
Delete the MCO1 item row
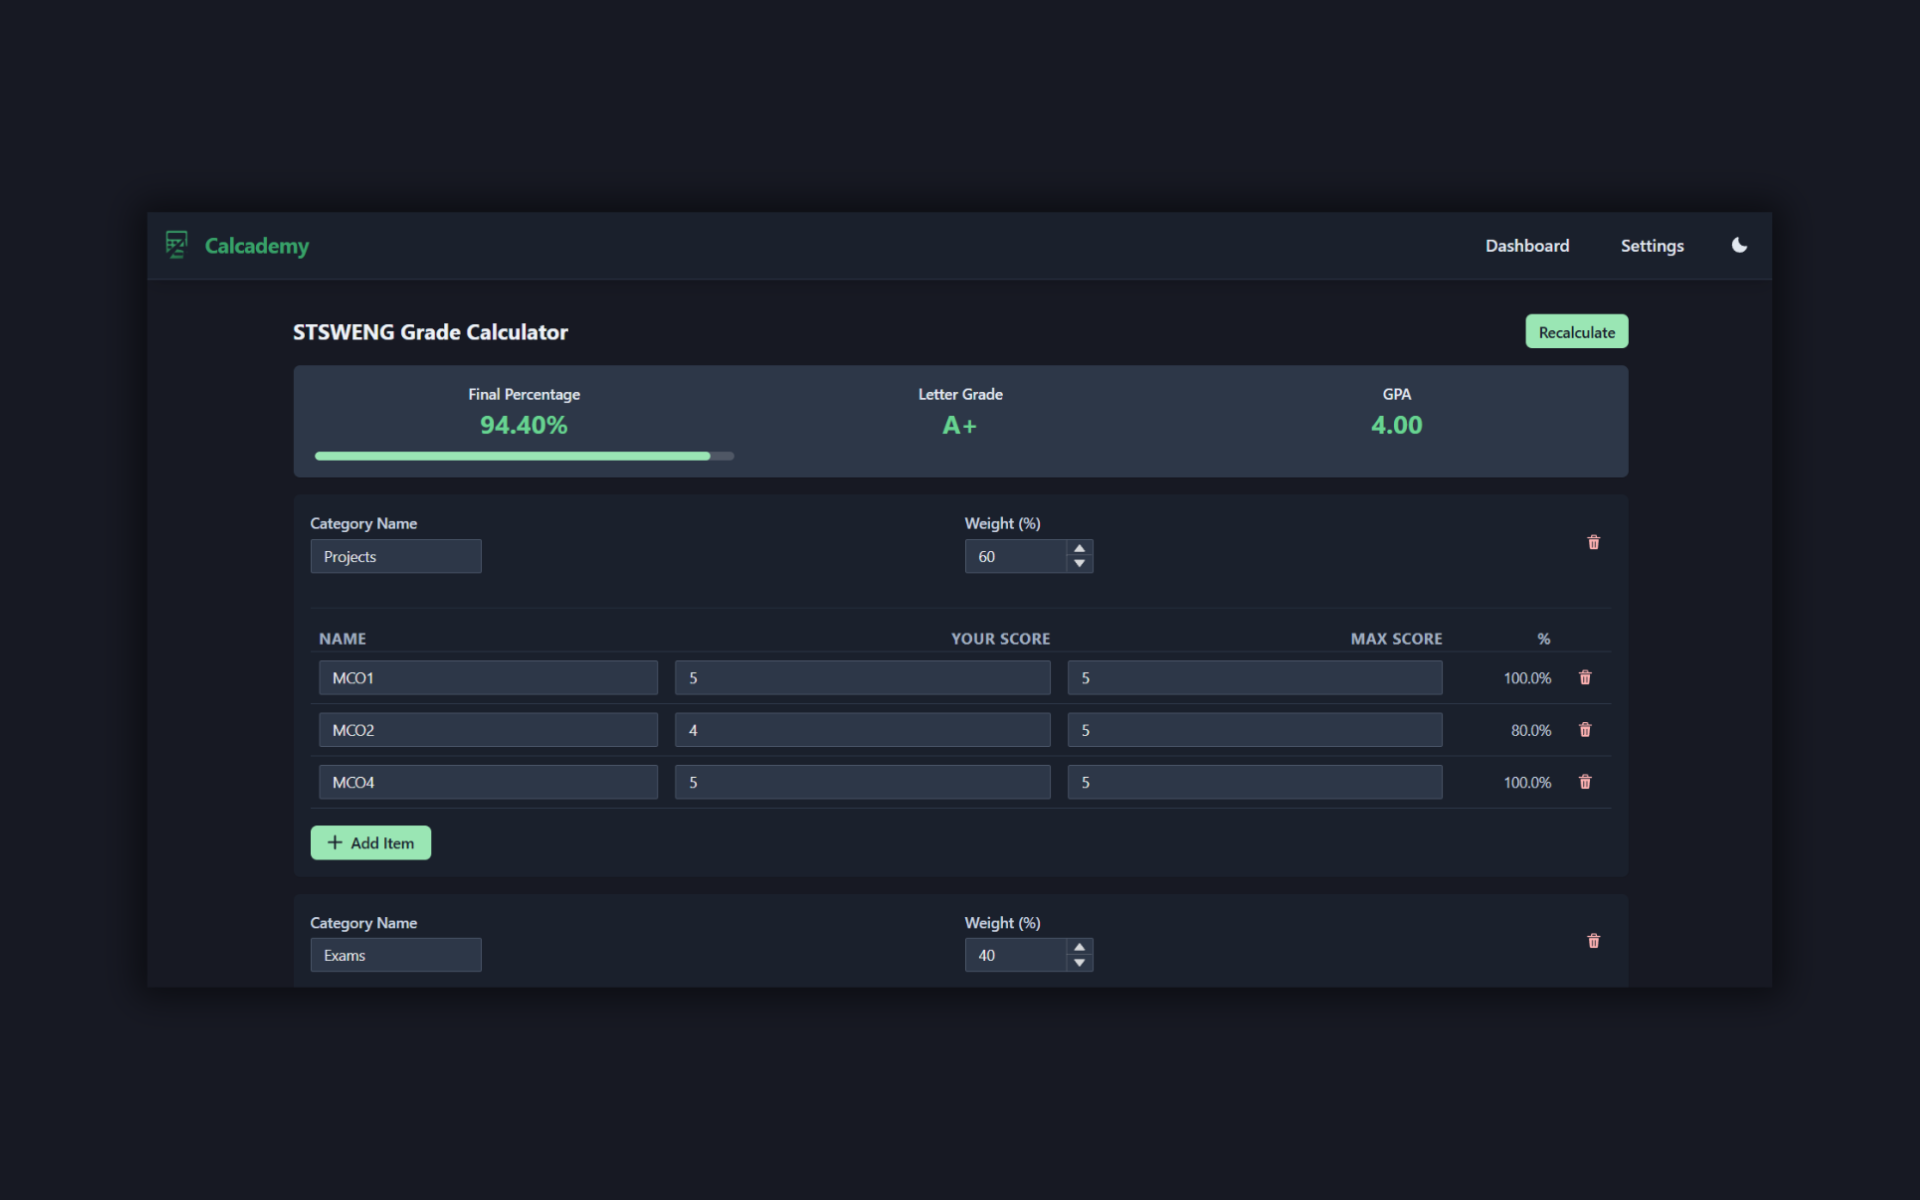1584,678
